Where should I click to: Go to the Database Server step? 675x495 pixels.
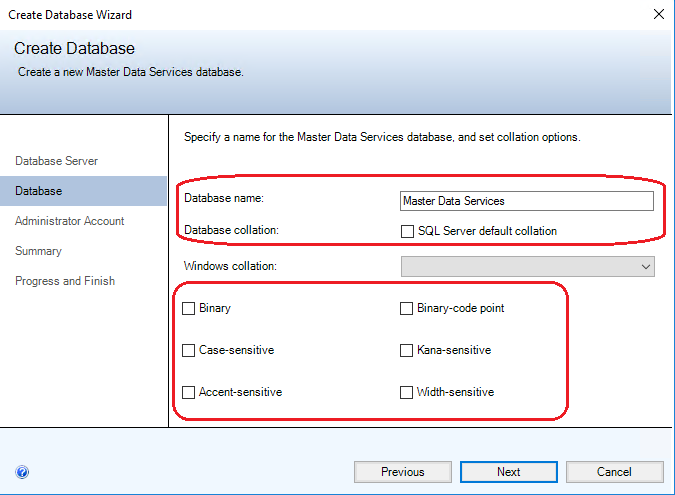pos(56,161)
